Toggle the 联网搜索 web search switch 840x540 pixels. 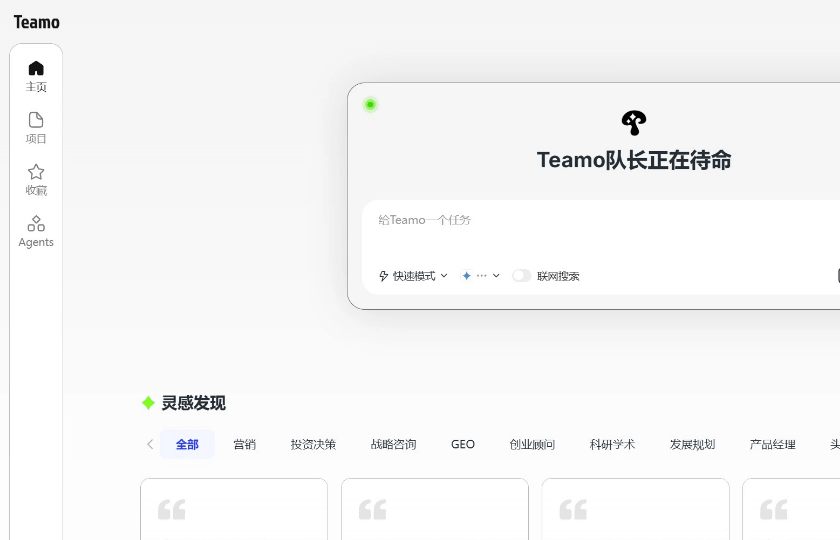(x=521, y=276)
